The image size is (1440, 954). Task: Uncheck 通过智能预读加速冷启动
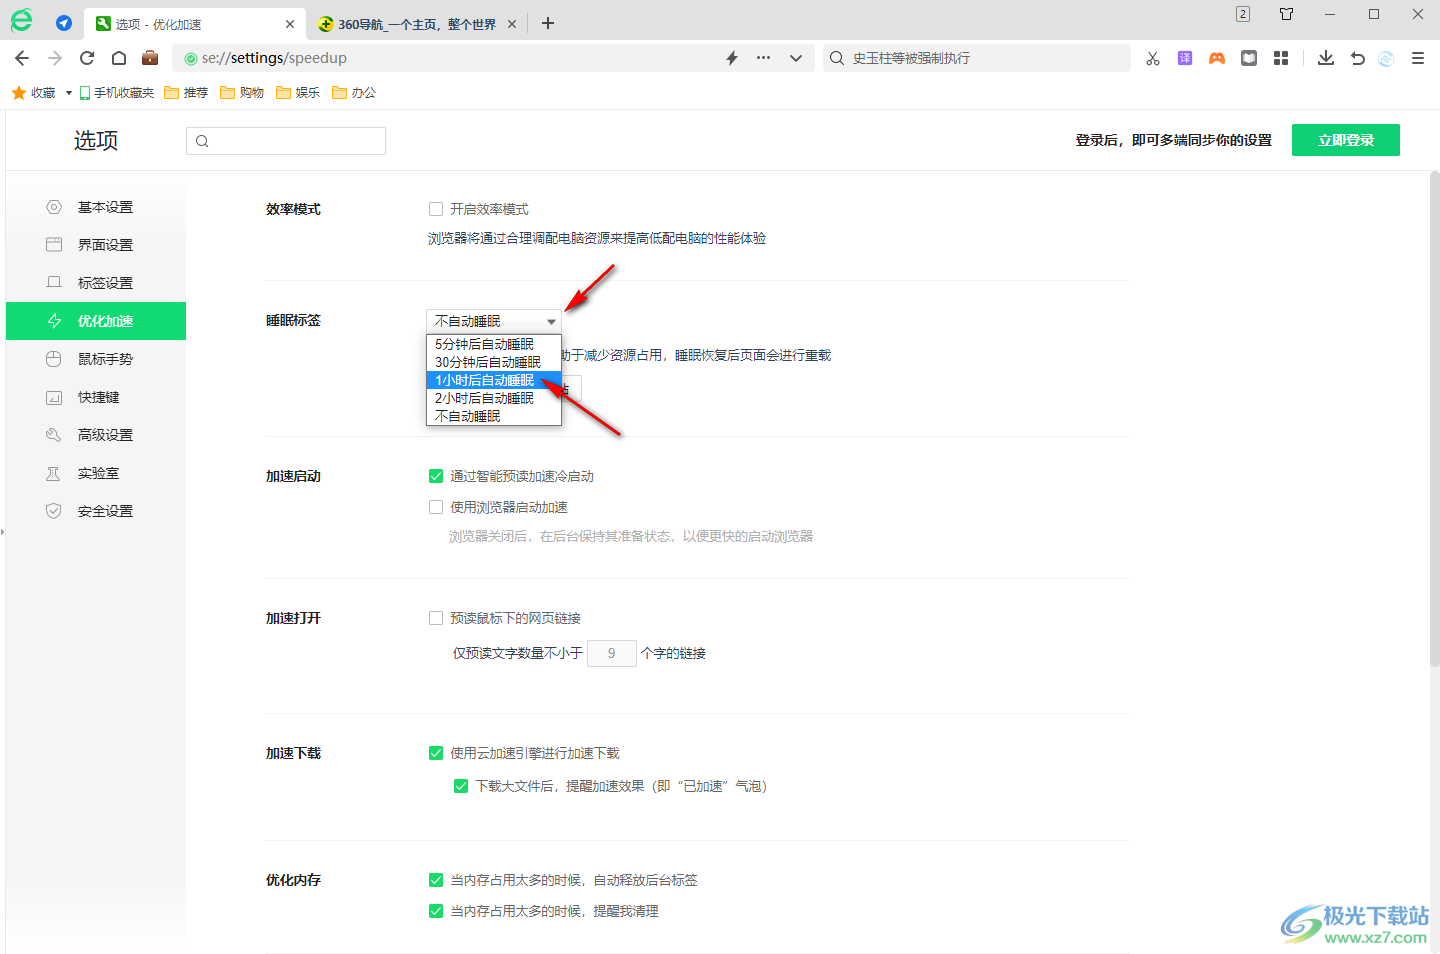point(436,476)
